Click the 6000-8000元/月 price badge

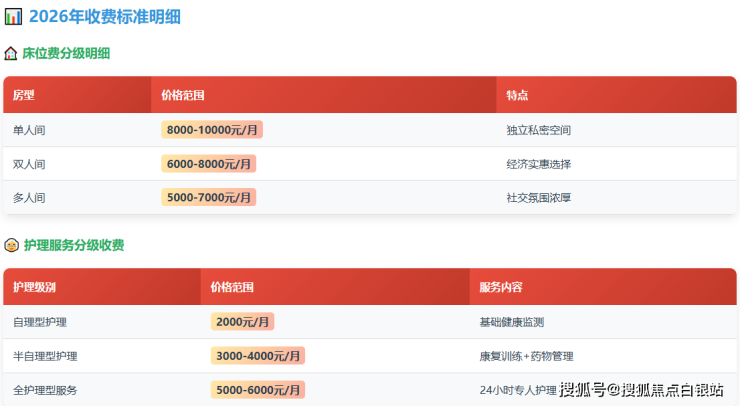point(209,164)
